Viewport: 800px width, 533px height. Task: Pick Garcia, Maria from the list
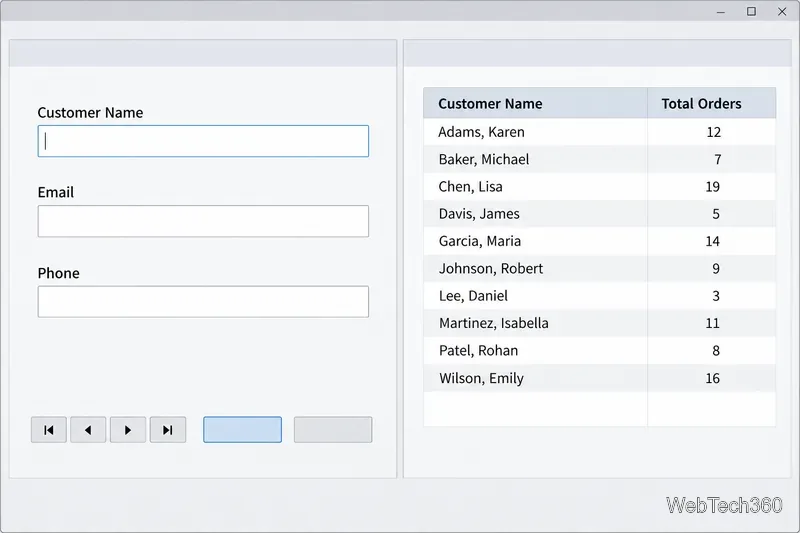599,241
